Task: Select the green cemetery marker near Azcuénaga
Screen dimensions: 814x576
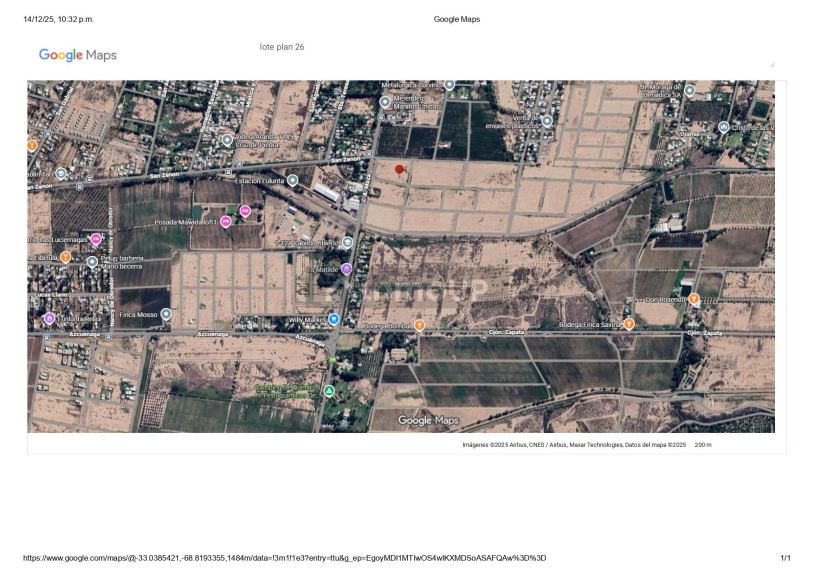Action: 327,389
